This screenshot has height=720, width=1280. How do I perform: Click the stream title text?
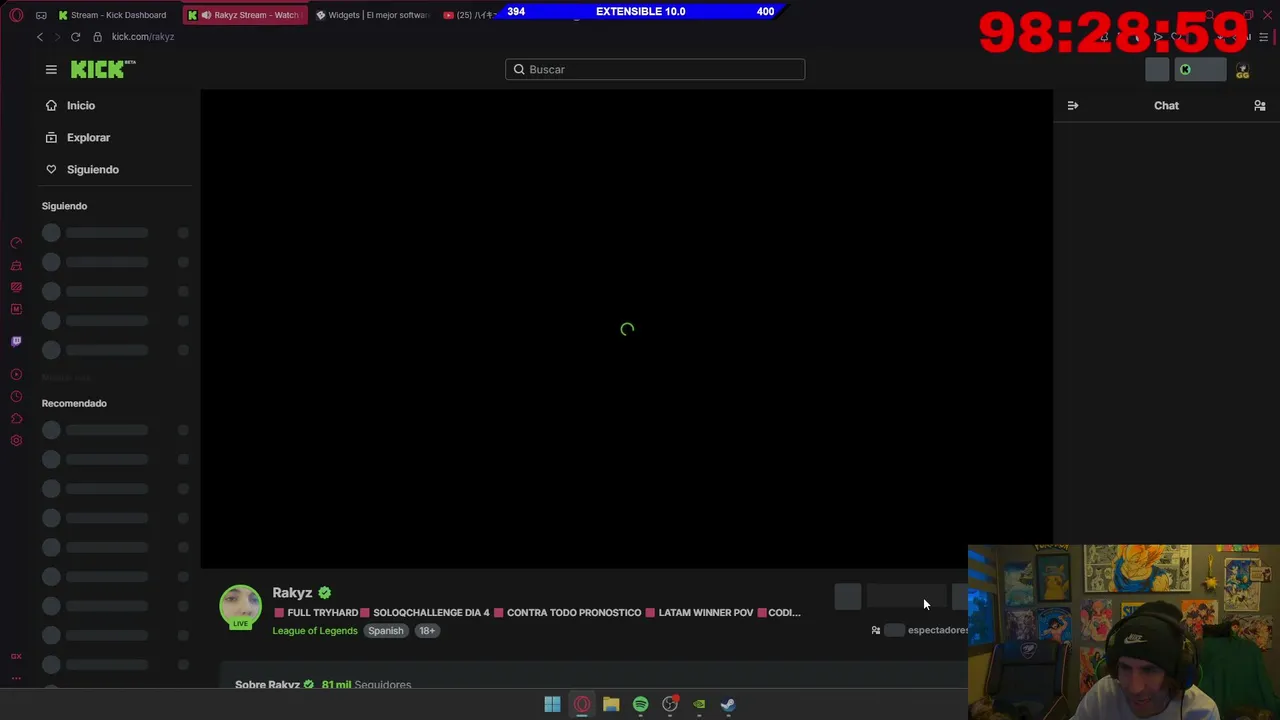pos(537,613)
